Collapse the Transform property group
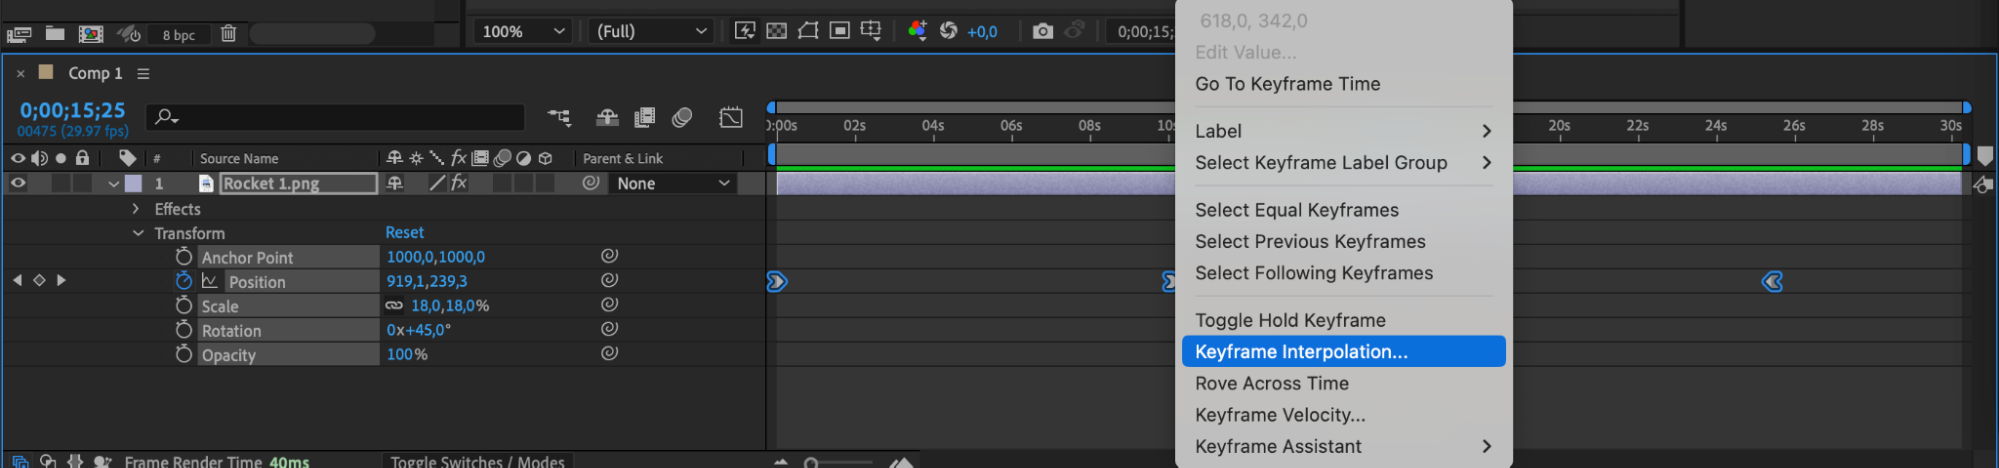Viewport: 1999px width, 468px height. tap(138, 233)
